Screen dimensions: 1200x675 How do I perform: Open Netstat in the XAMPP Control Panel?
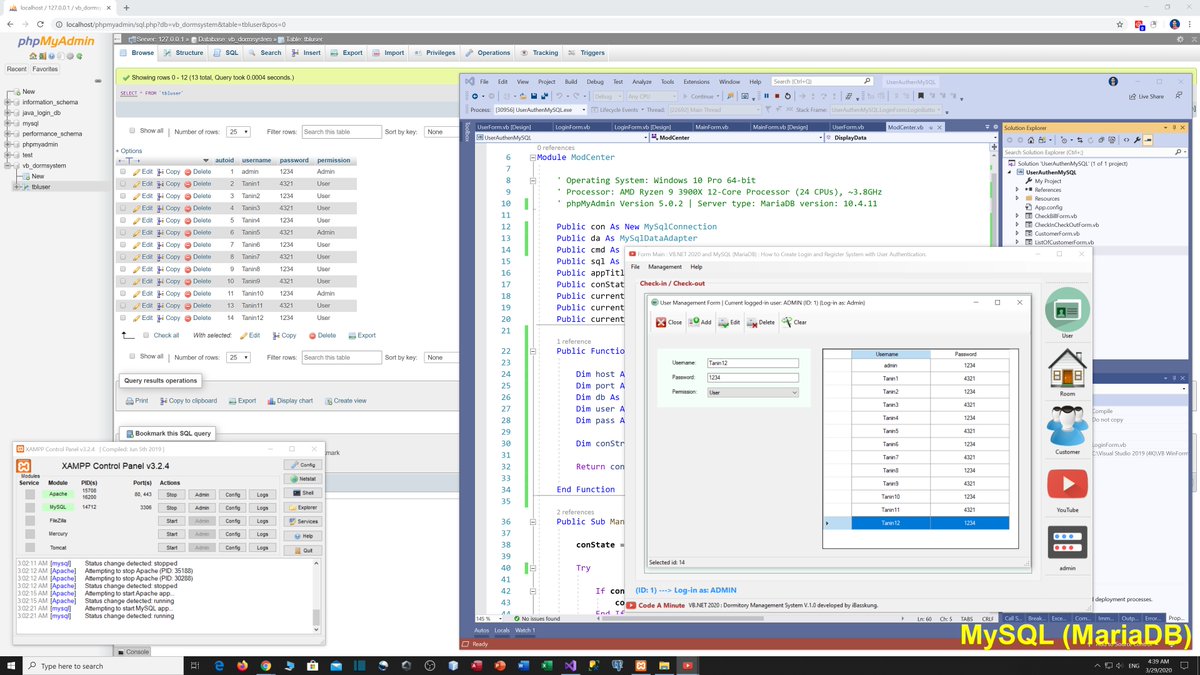tap(303, 479)
